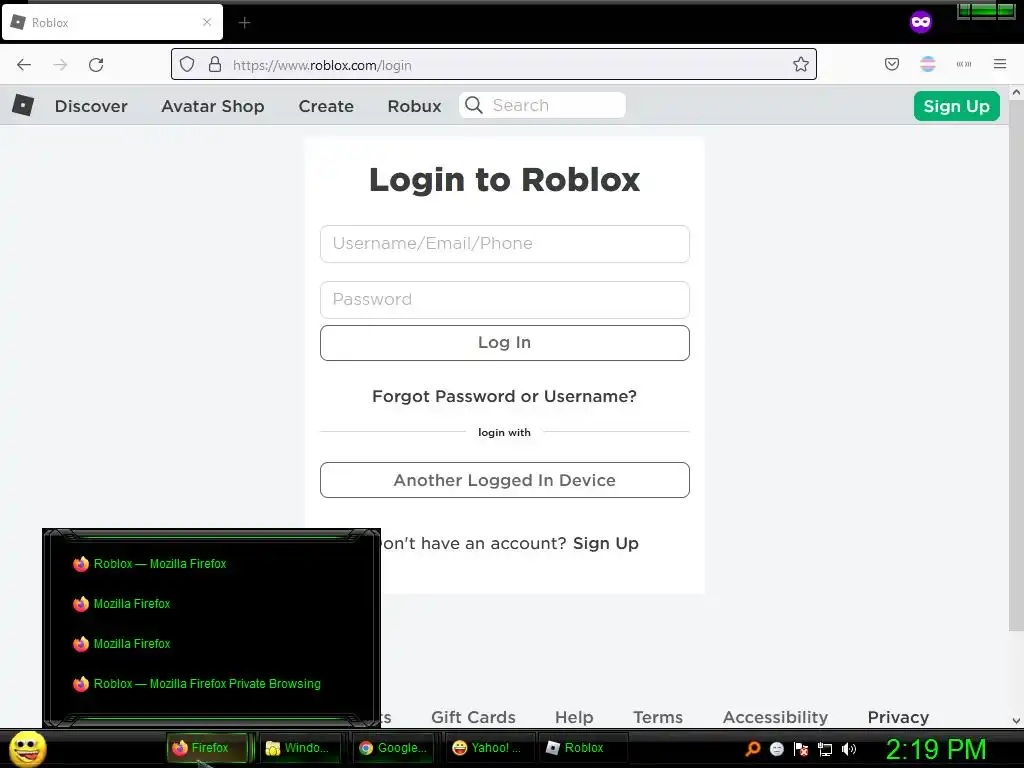This screenshot has width=1024, height=768.
Task: Focus the Roblox Search field
Action: (x=543, y=105)
